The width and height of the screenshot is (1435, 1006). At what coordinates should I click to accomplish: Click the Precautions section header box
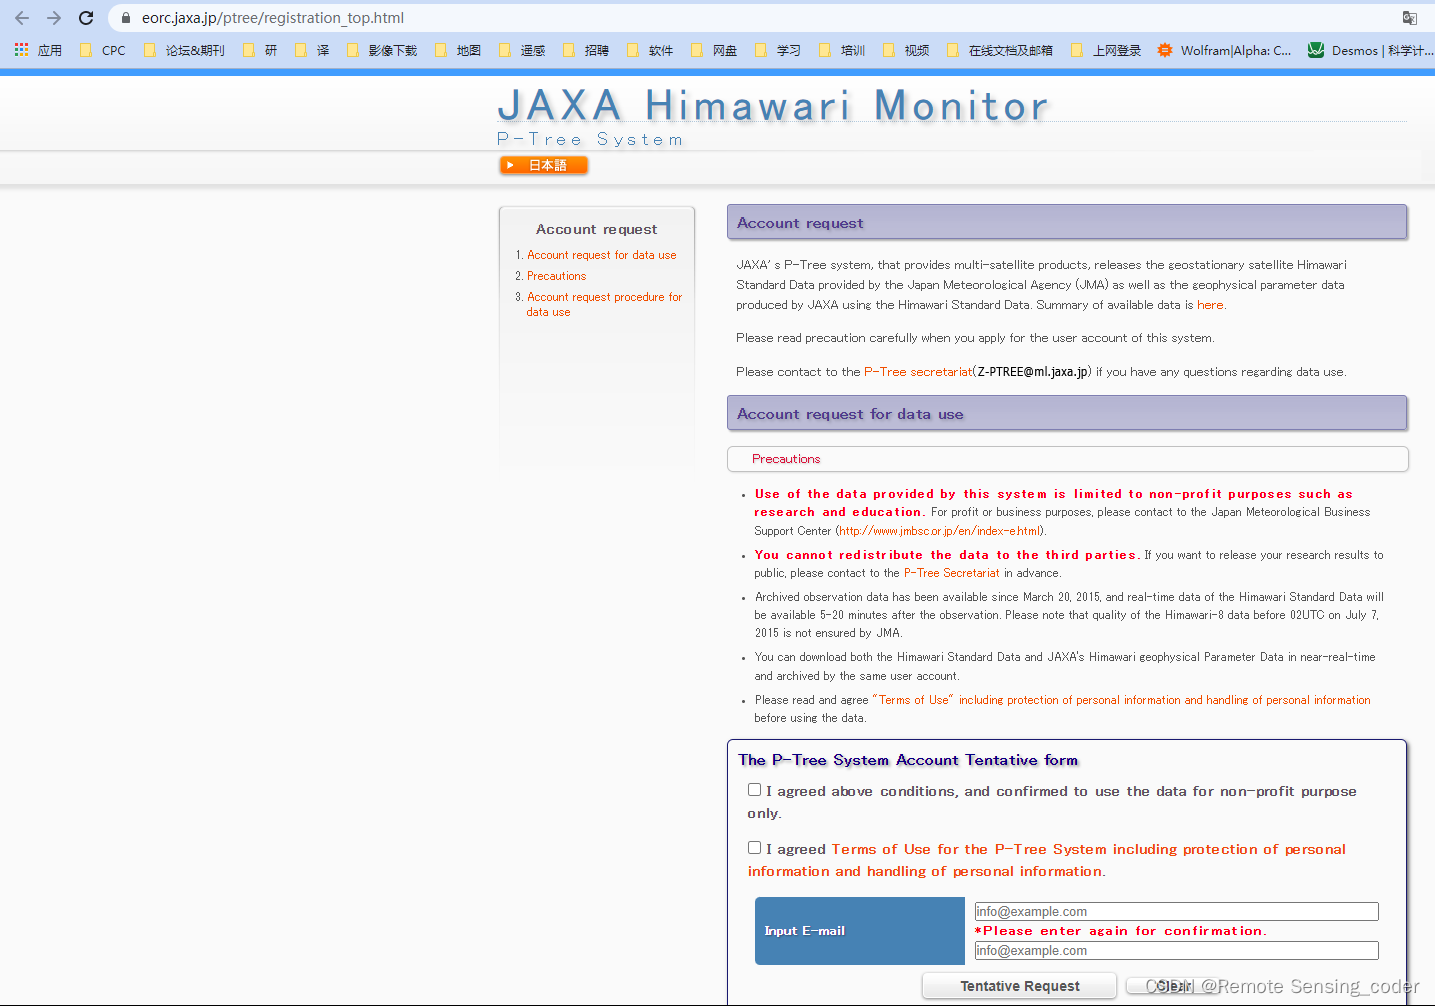(1068, 459)
